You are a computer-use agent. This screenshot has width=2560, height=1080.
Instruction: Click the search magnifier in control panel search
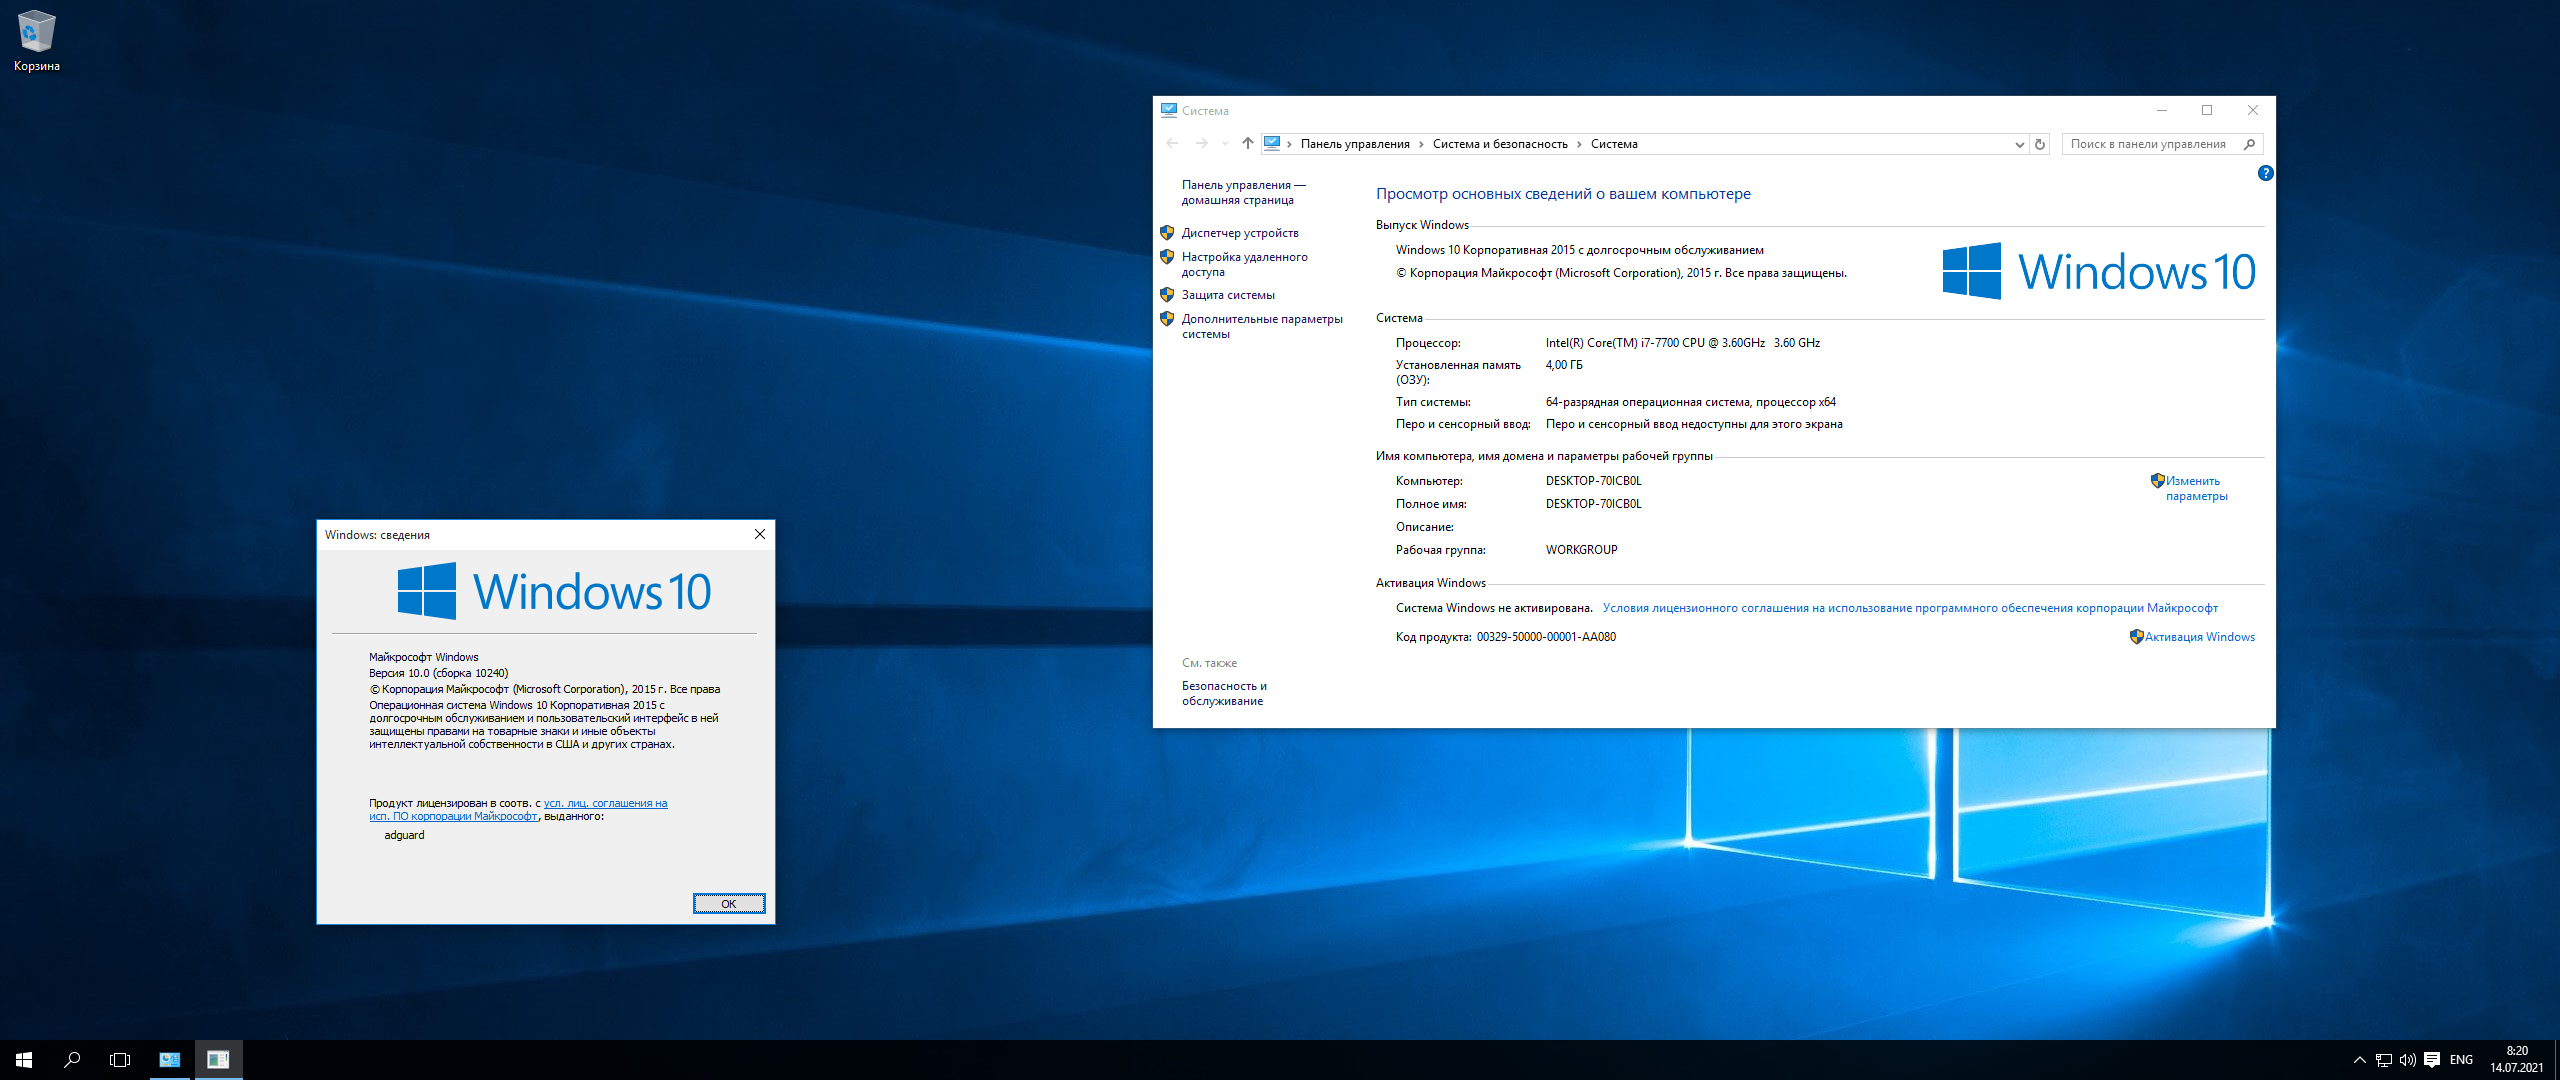coord(2250,144)
